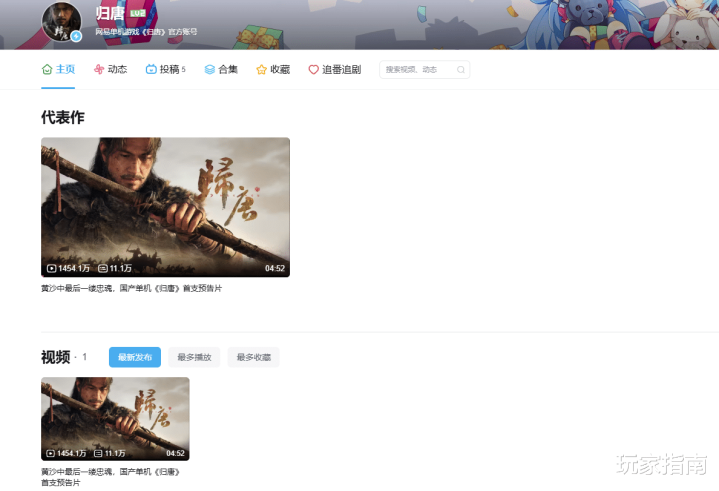Image resolution: width=719 pixels, height=491 pixels.
Task: Click the danmaku count icon on small thumbnail
Action: pyautogui.click(x=98, y=453)
